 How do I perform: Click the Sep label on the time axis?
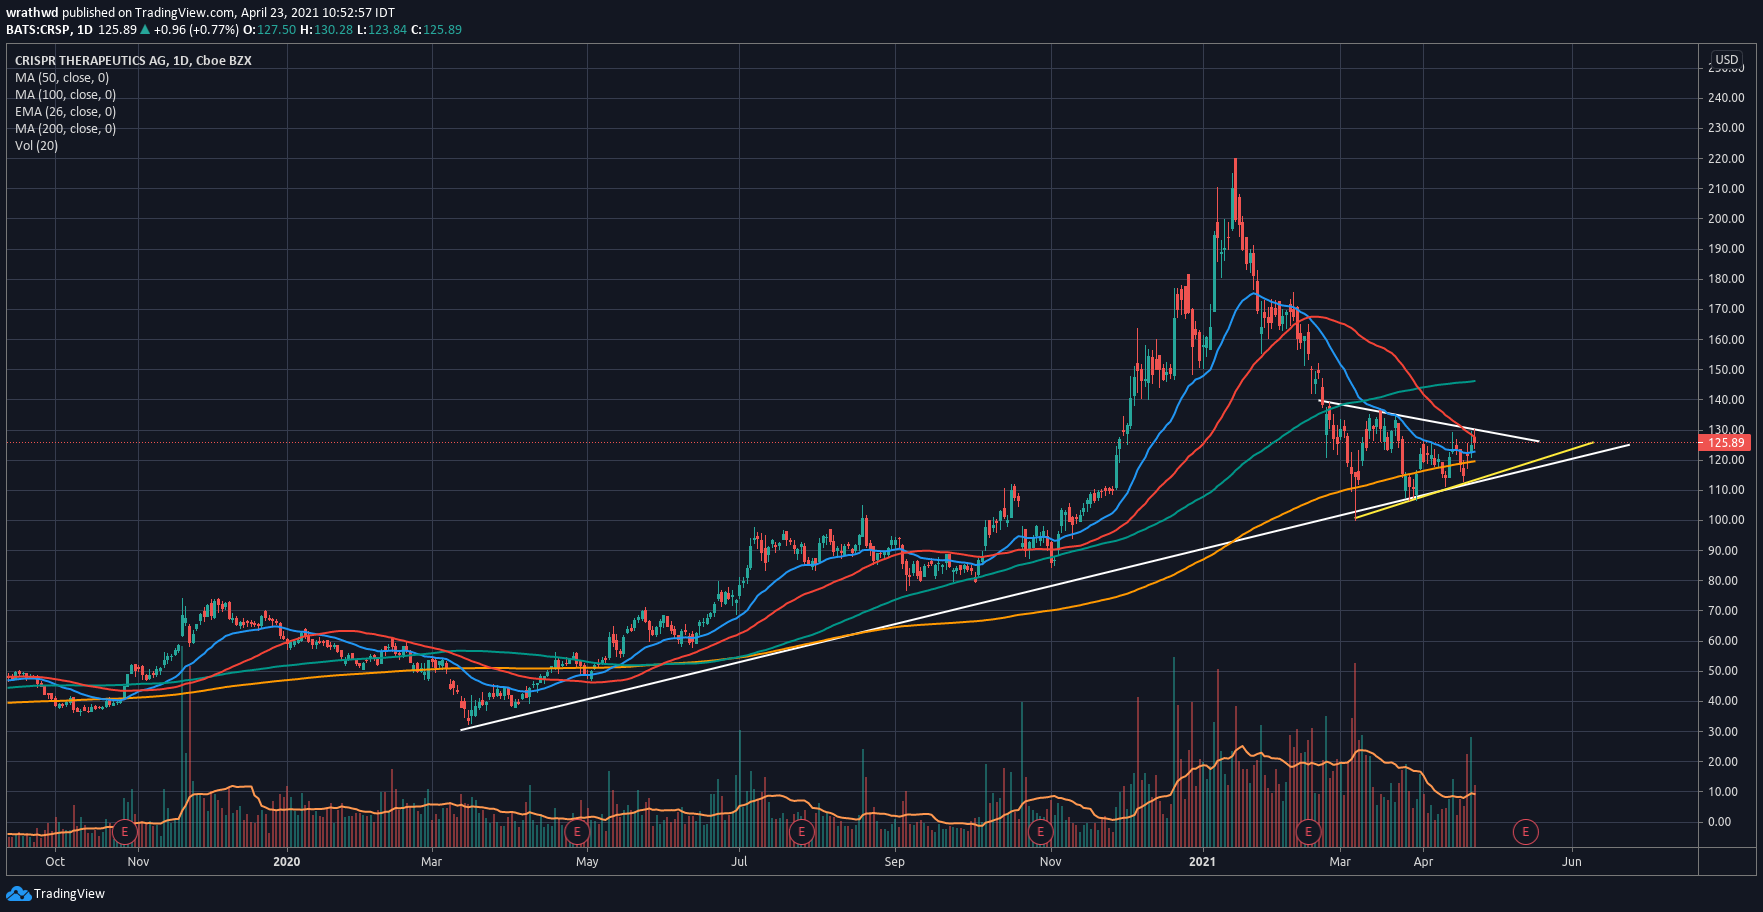pyautogui.click(x=894, y=862)
